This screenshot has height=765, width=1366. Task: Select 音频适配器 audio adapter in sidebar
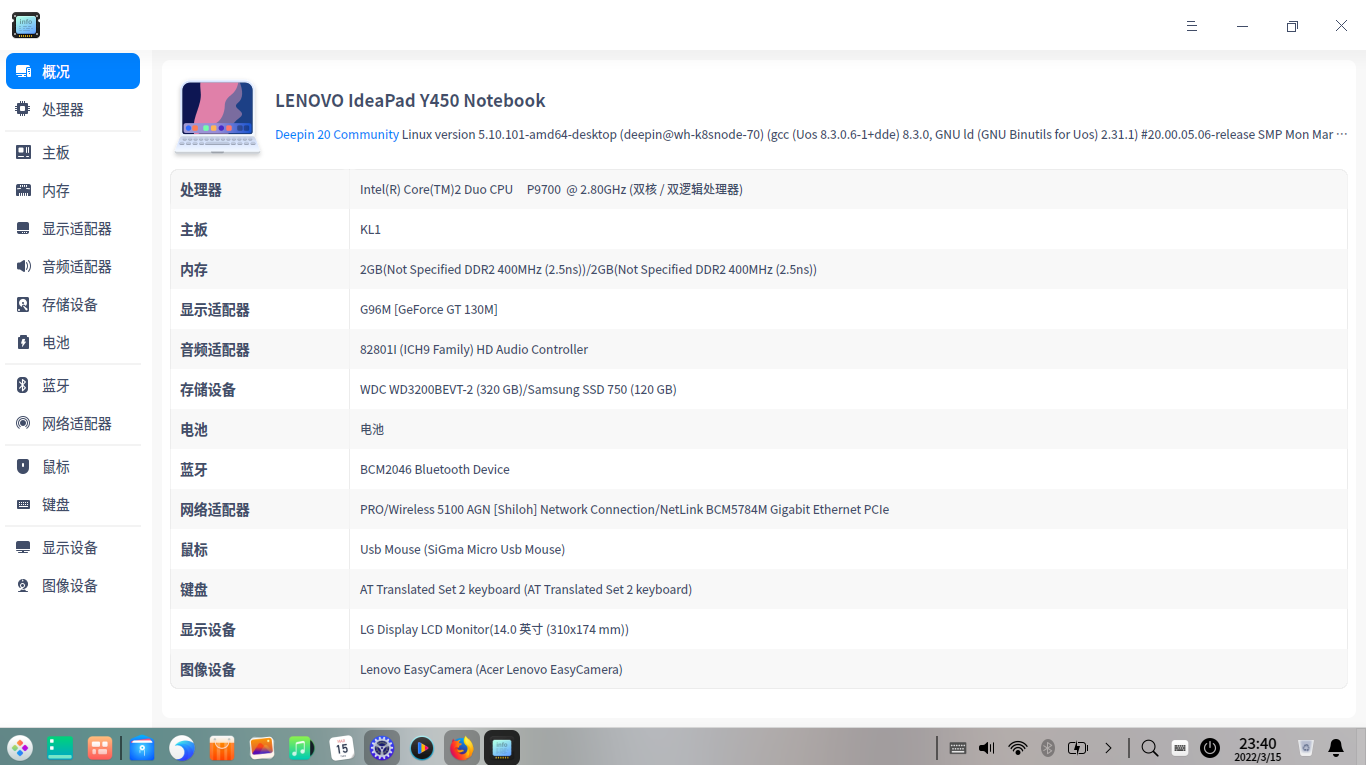(73, 266)
